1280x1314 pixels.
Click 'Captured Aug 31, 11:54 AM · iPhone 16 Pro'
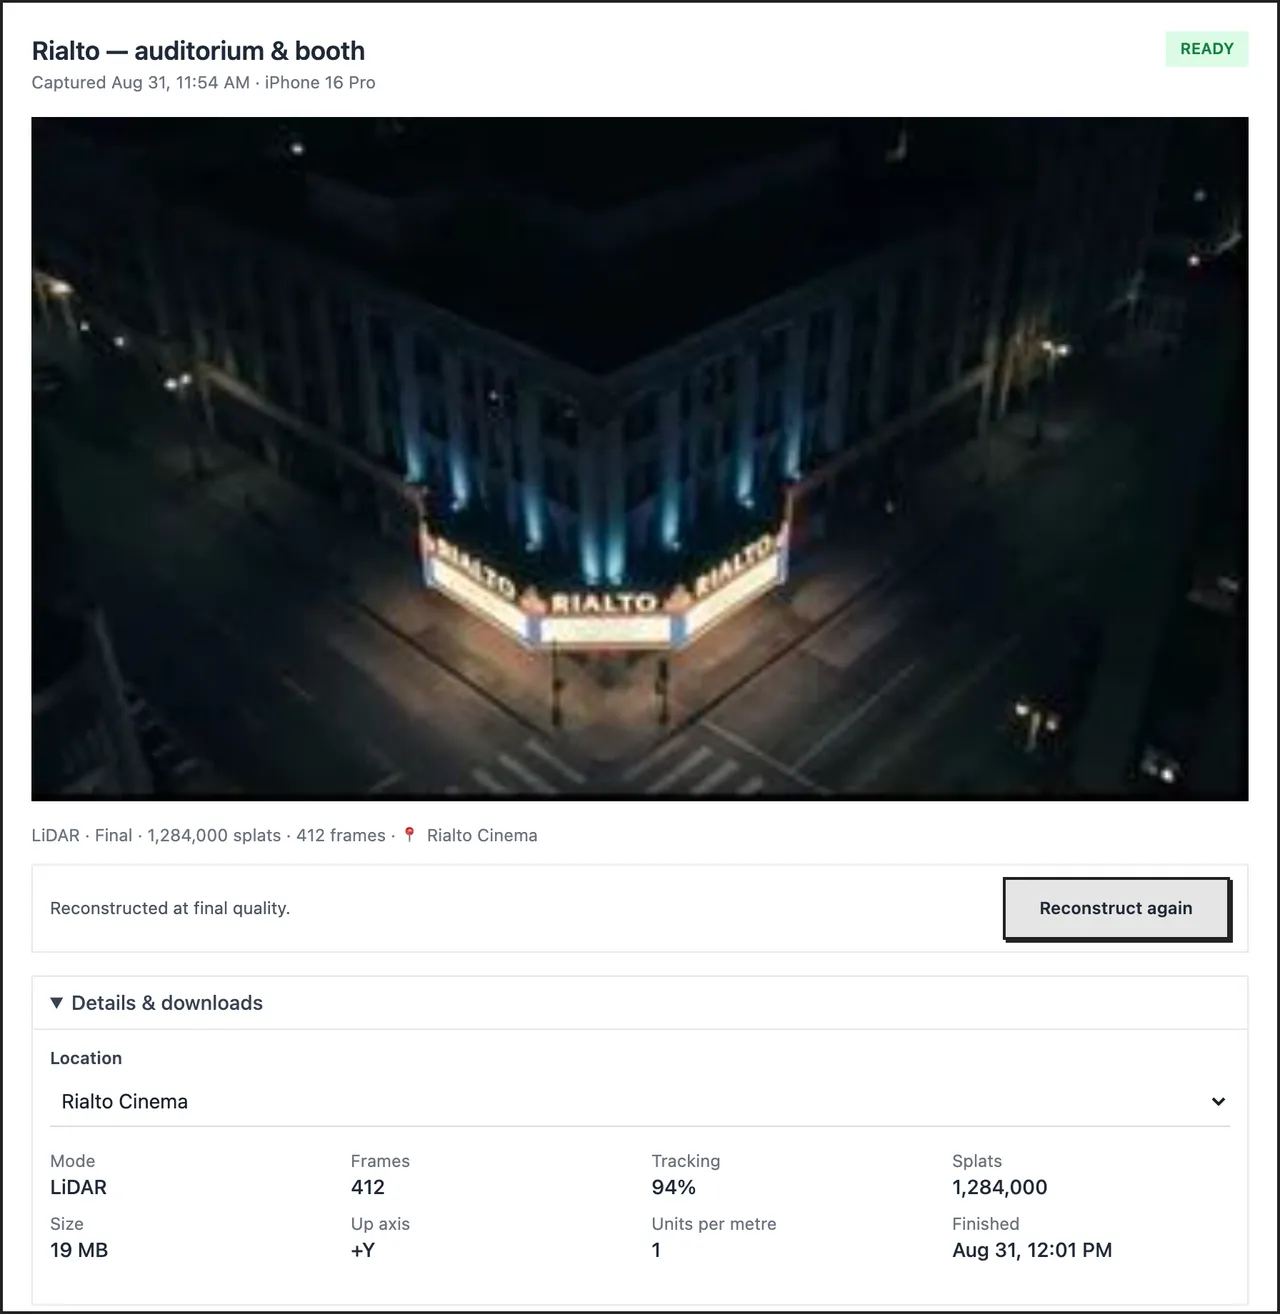[204, 82]
